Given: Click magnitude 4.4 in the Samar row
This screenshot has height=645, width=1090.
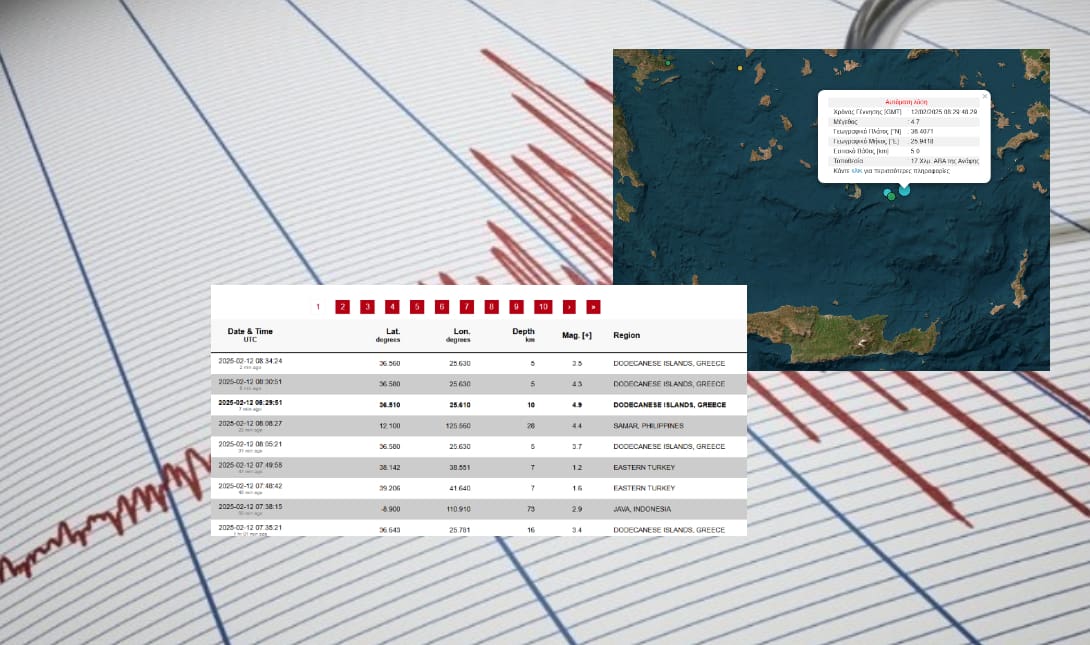Looking at the screenshot, I should pos(577,425).
